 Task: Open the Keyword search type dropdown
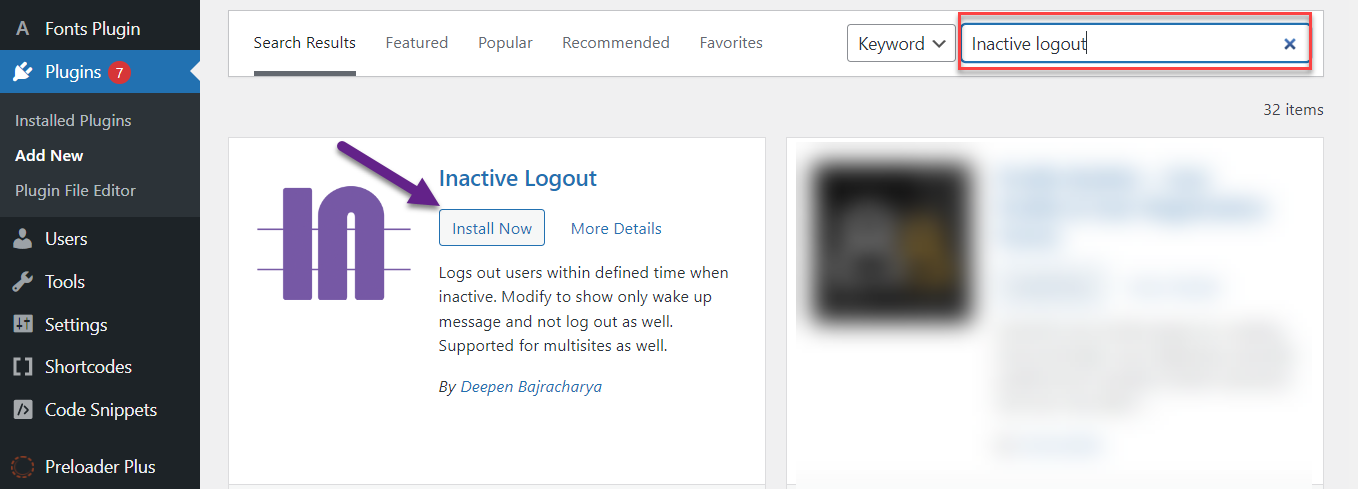click(x=901, y=44)
